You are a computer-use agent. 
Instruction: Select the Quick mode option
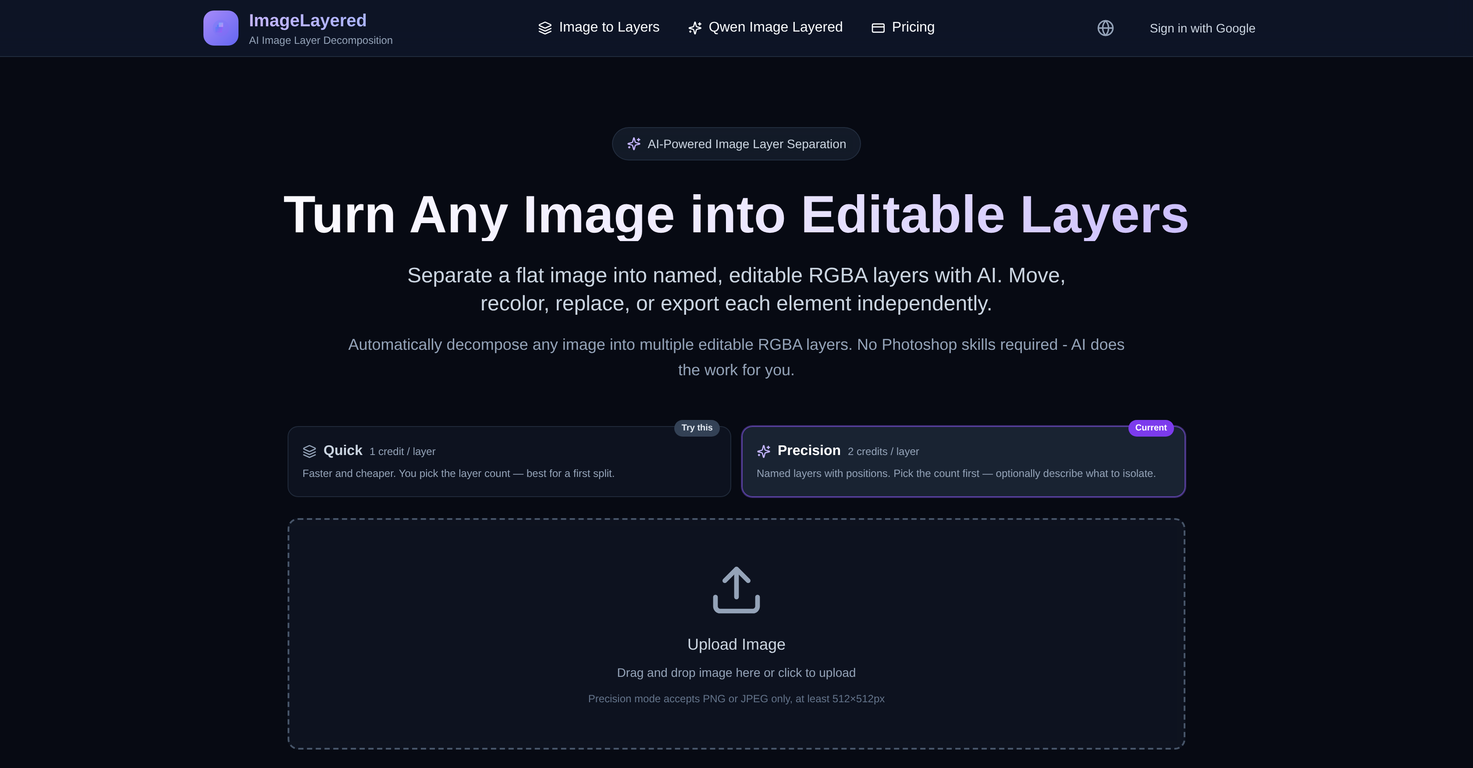[509, 461]
